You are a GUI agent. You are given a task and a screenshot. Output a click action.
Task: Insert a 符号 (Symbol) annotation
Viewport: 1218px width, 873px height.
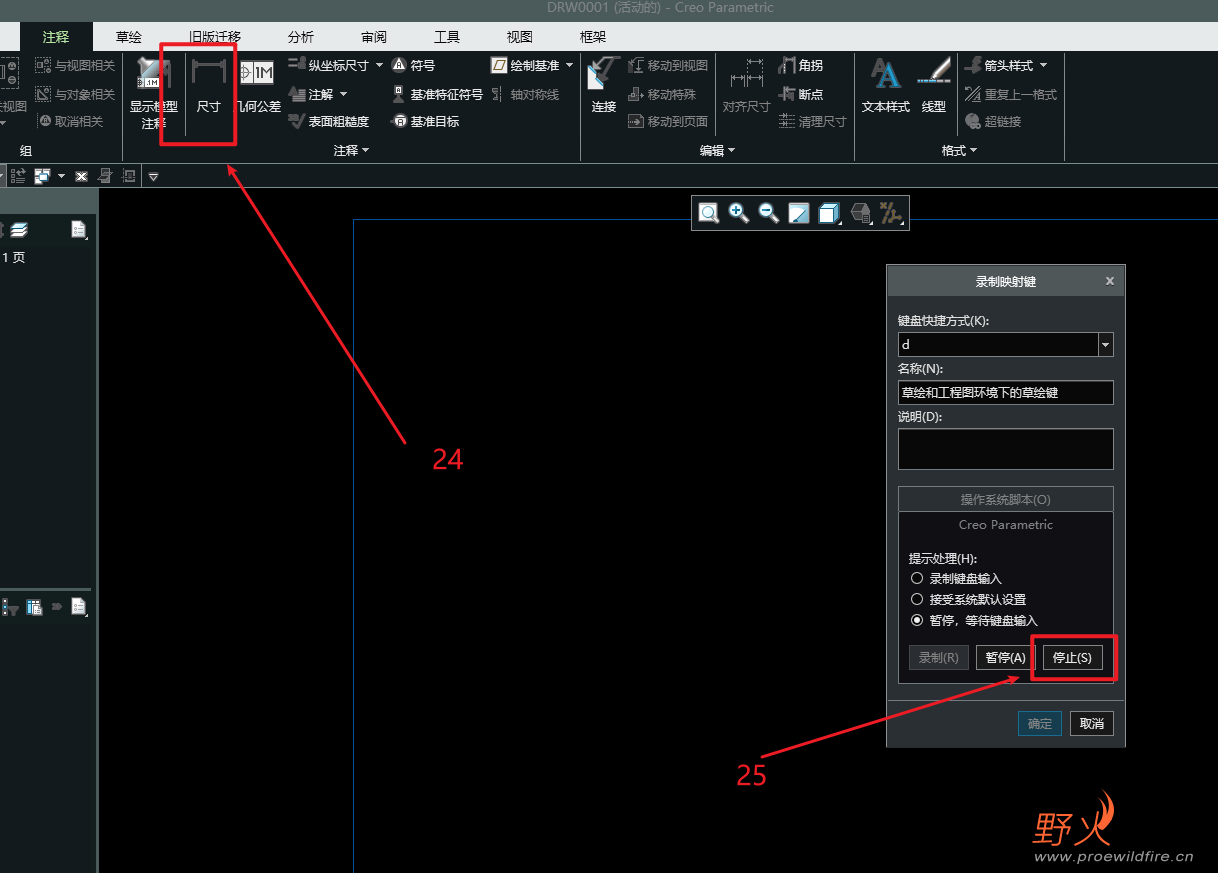coord(413,66)
